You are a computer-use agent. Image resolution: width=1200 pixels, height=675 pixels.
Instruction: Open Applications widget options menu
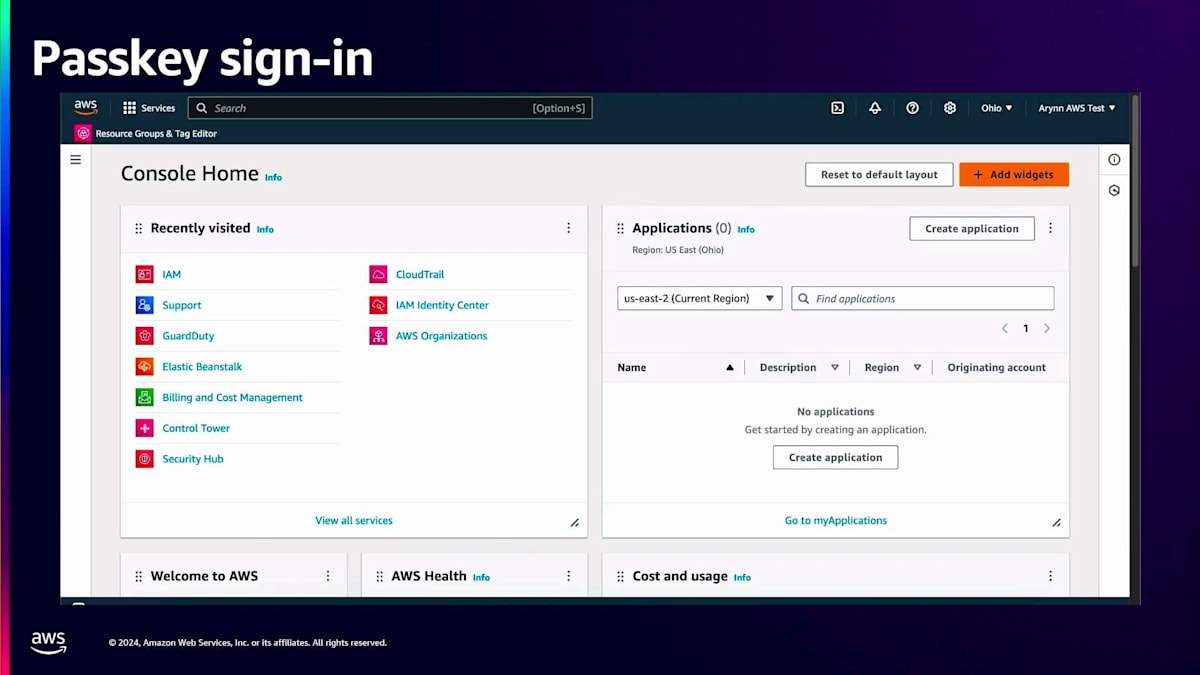(1050, 228)
